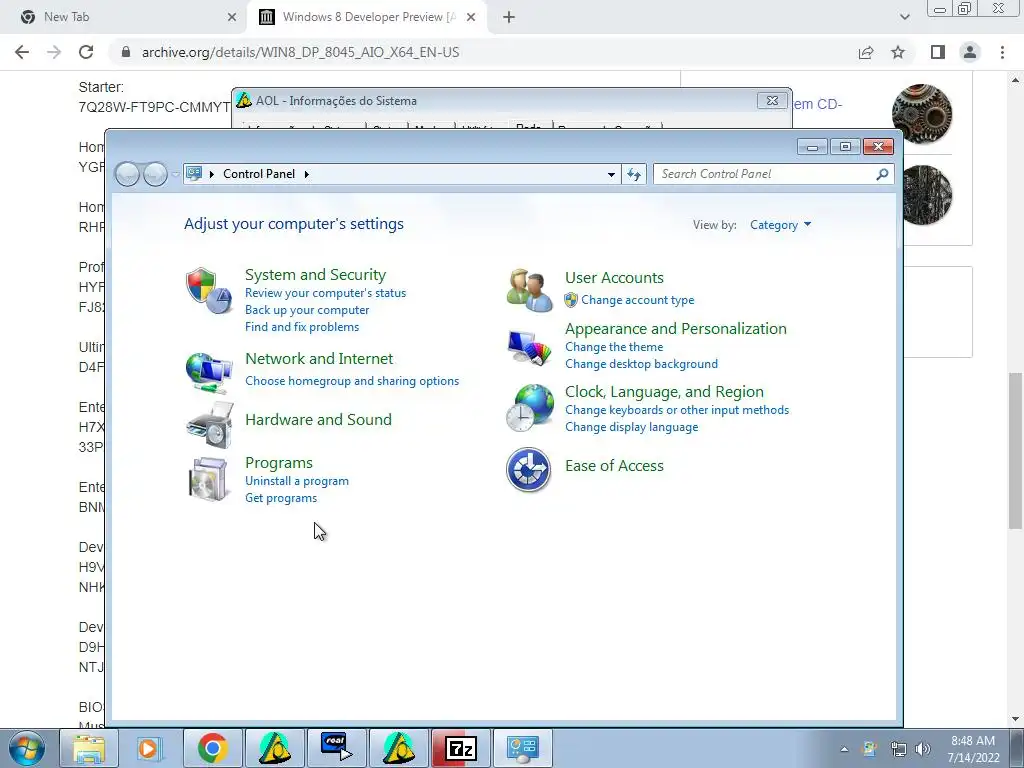Go back in Chrome browser
Screen dimensions: 1024x768
click(22, 52)
